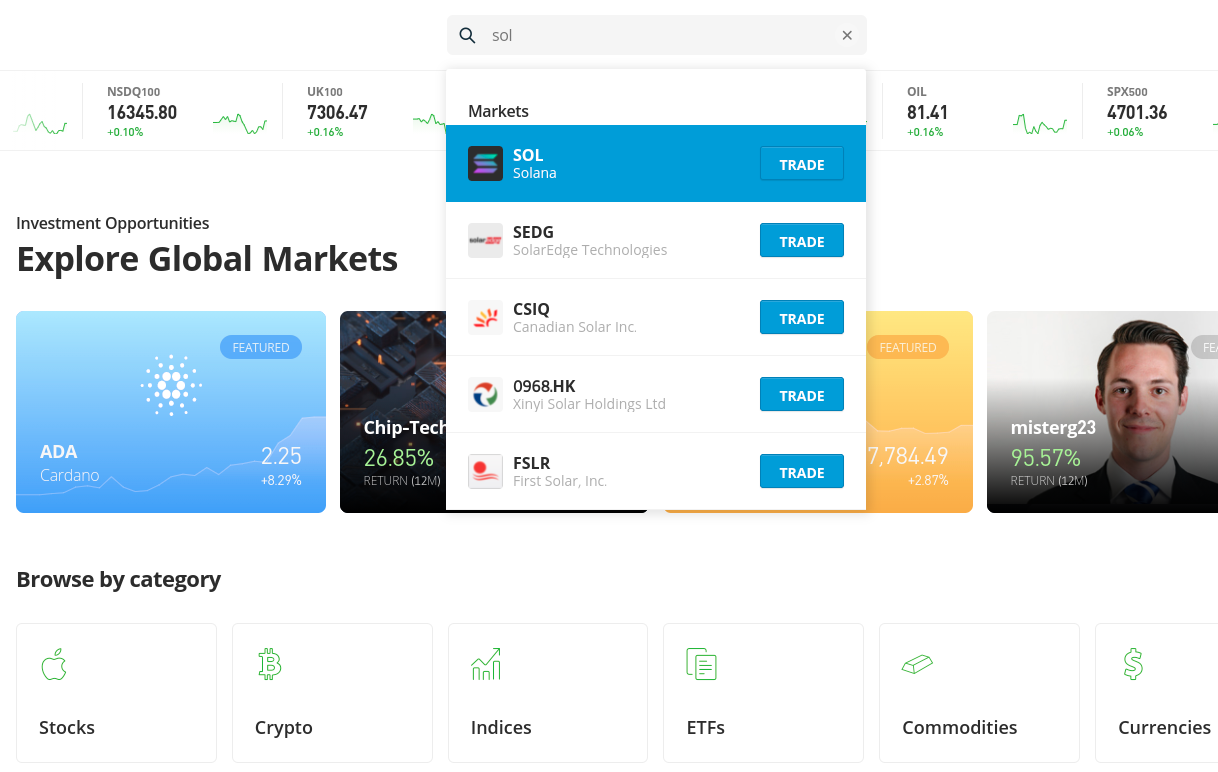This screenshot has width=1218, height=772.
Task: Click the Xinyi Solar Holdings logo
Action: click(485, 395)
